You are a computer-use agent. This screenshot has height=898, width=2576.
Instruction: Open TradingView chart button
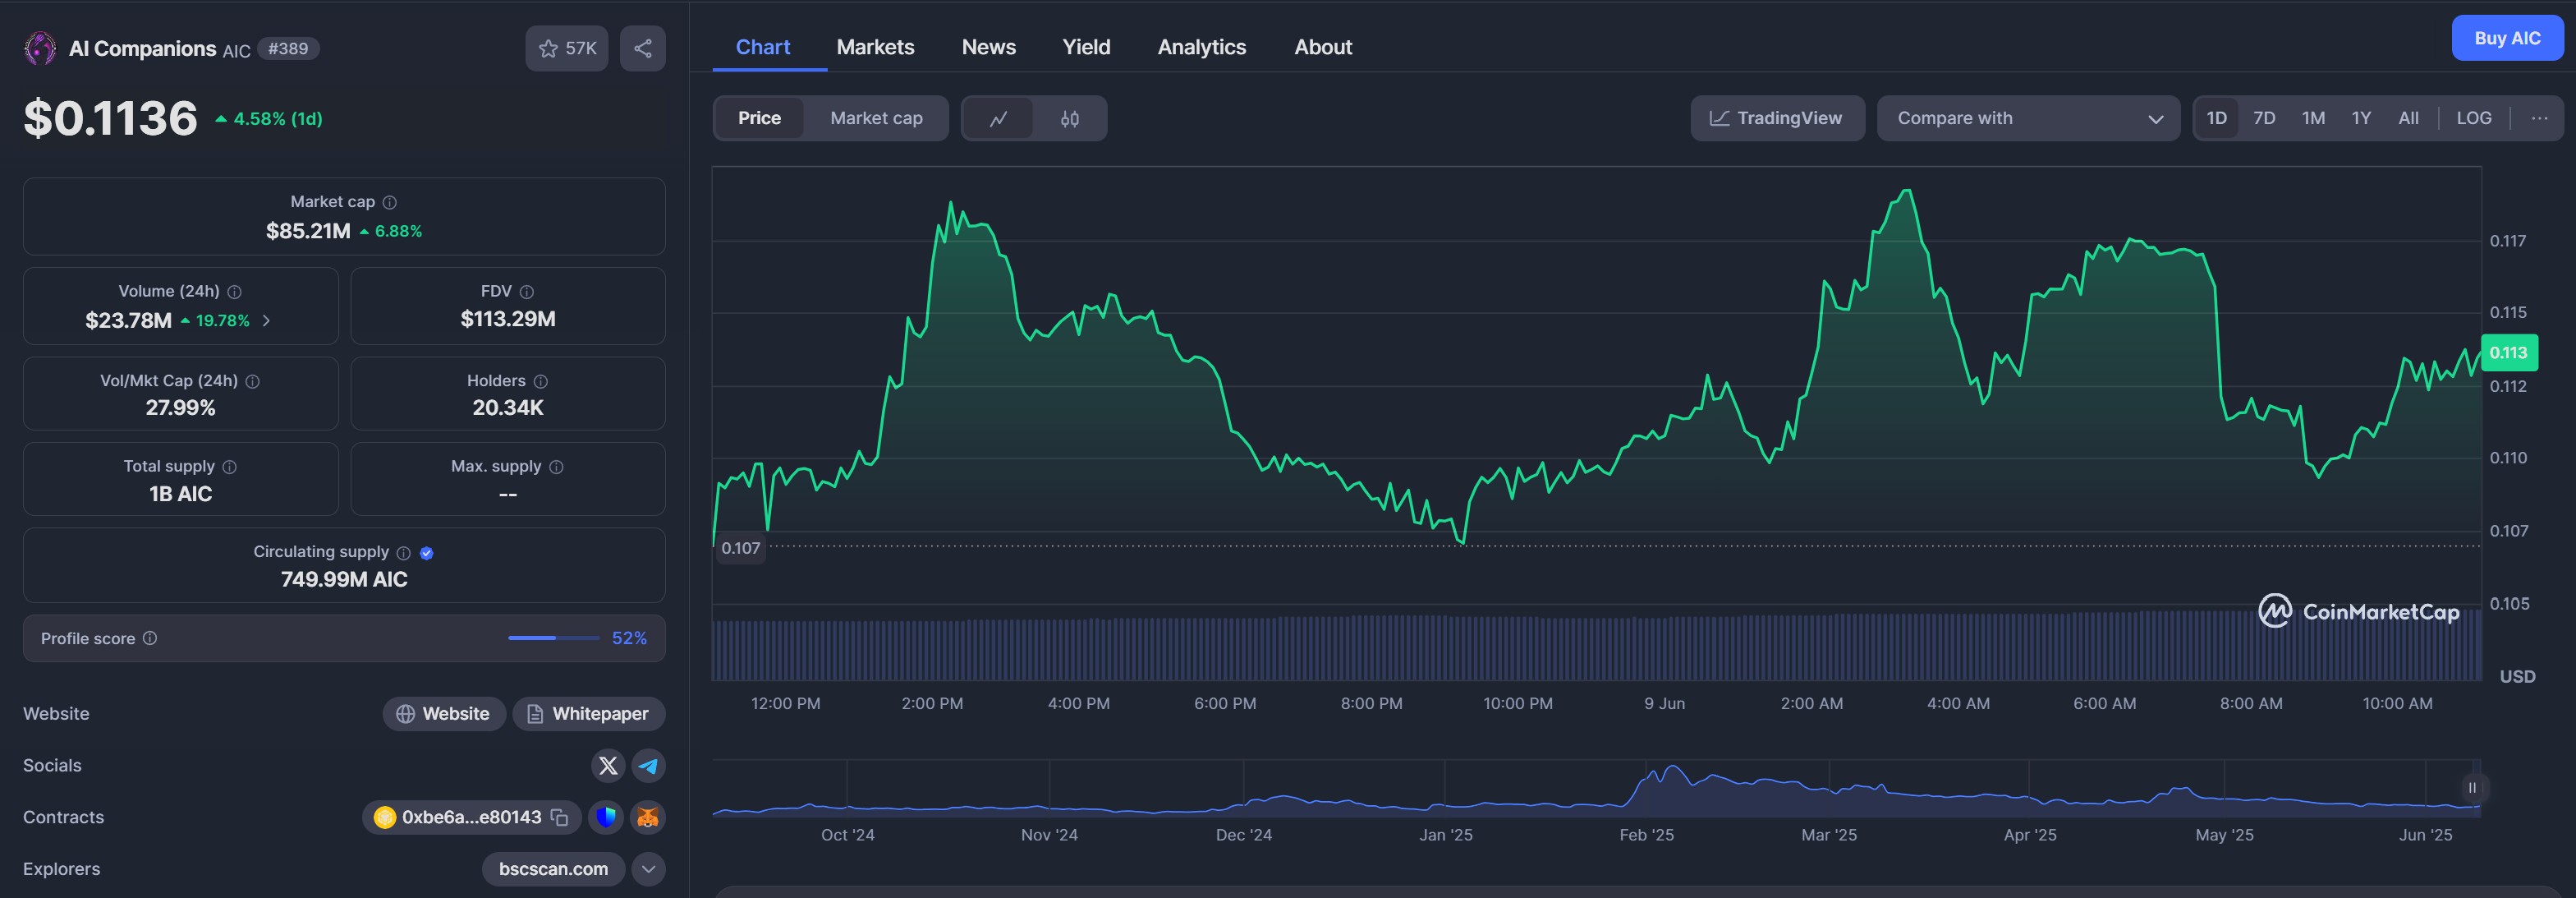click(x=1777, y=118)
